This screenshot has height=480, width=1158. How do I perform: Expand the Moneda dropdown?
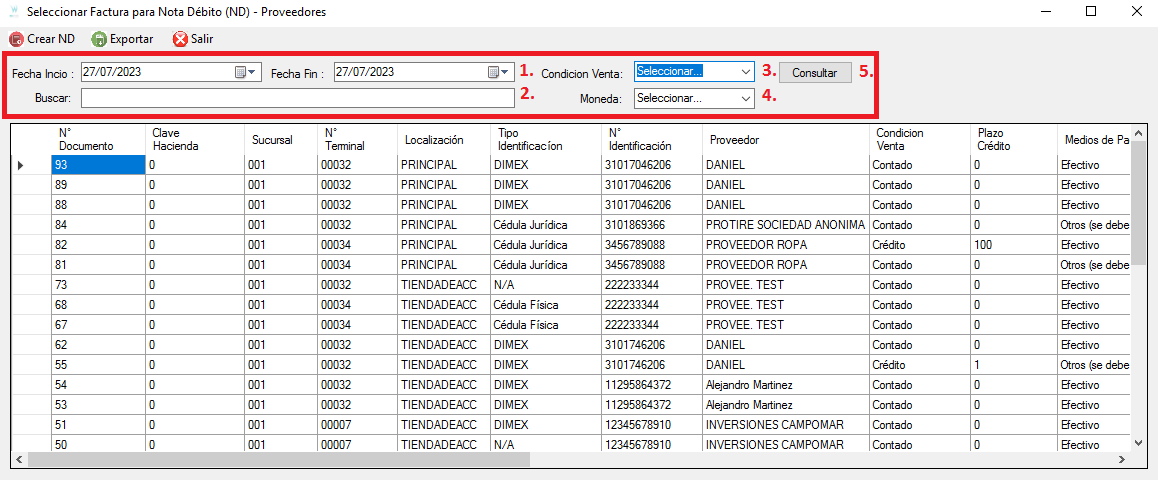tap(744, 98)
